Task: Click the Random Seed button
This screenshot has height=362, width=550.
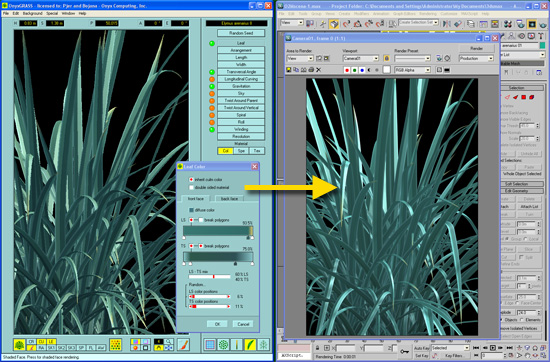Action: [x=241, y=33]
